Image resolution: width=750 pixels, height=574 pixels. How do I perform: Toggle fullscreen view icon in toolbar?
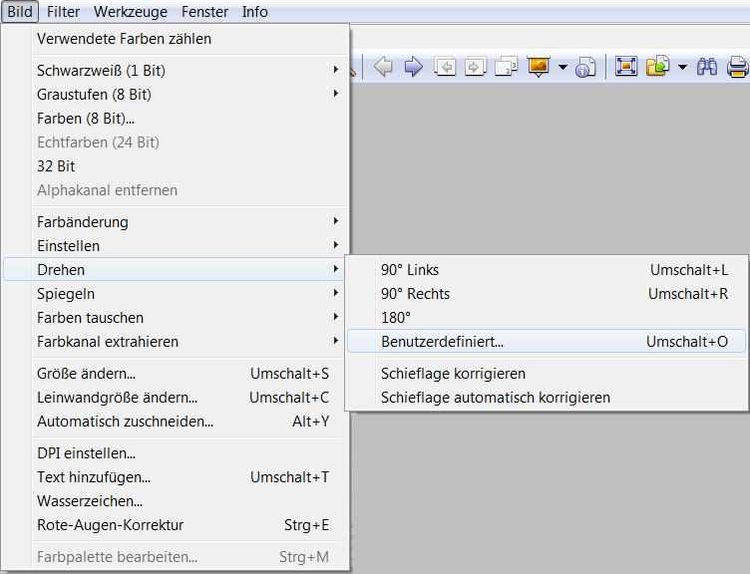[x=626, y=66]
